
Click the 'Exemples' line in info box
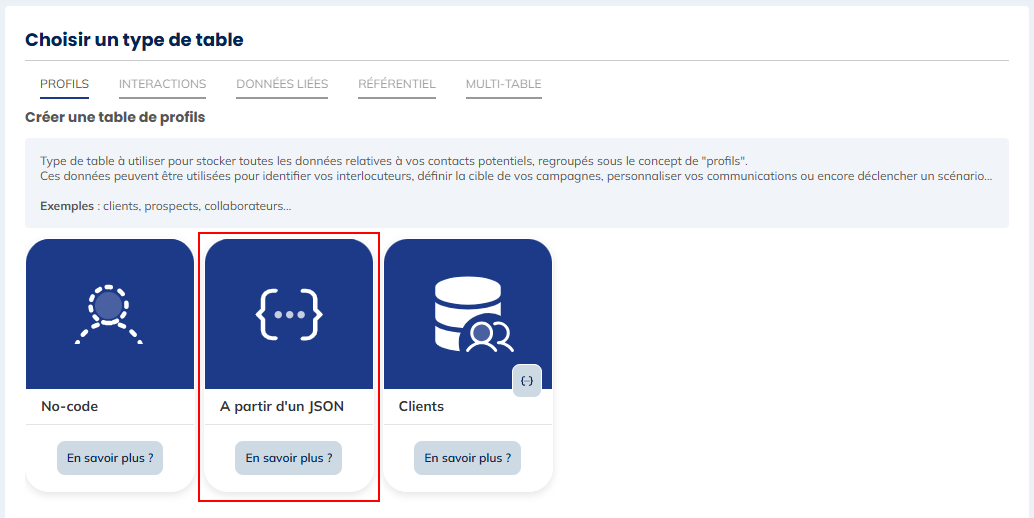[165, 206]
